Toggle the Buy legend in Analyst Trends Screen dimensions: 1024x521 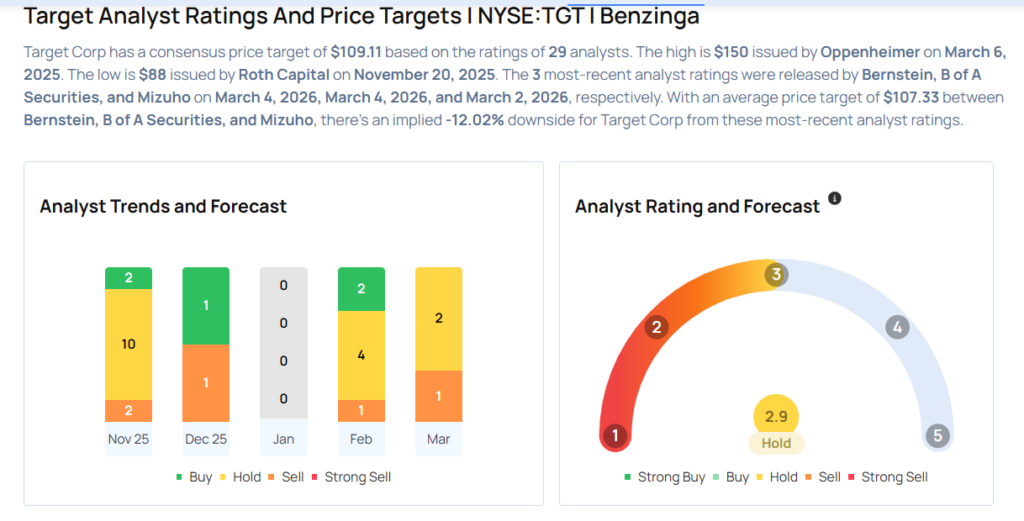point(193,477)
